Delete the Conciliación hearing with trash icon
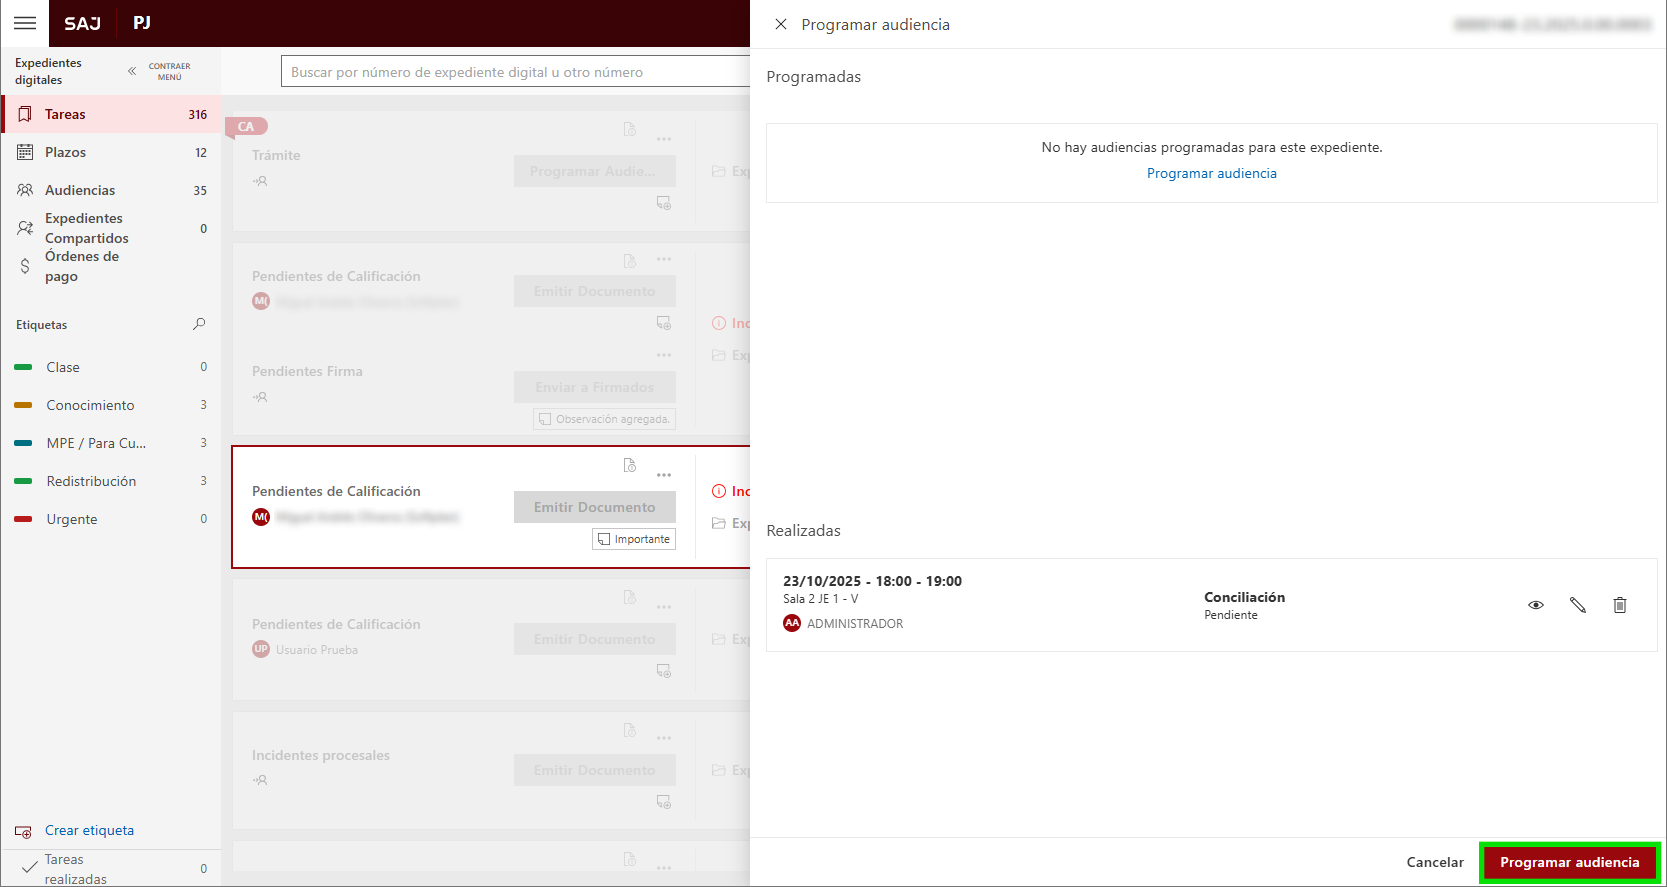The width and height of the screenshot is (1667, 887). point(1620,605)
